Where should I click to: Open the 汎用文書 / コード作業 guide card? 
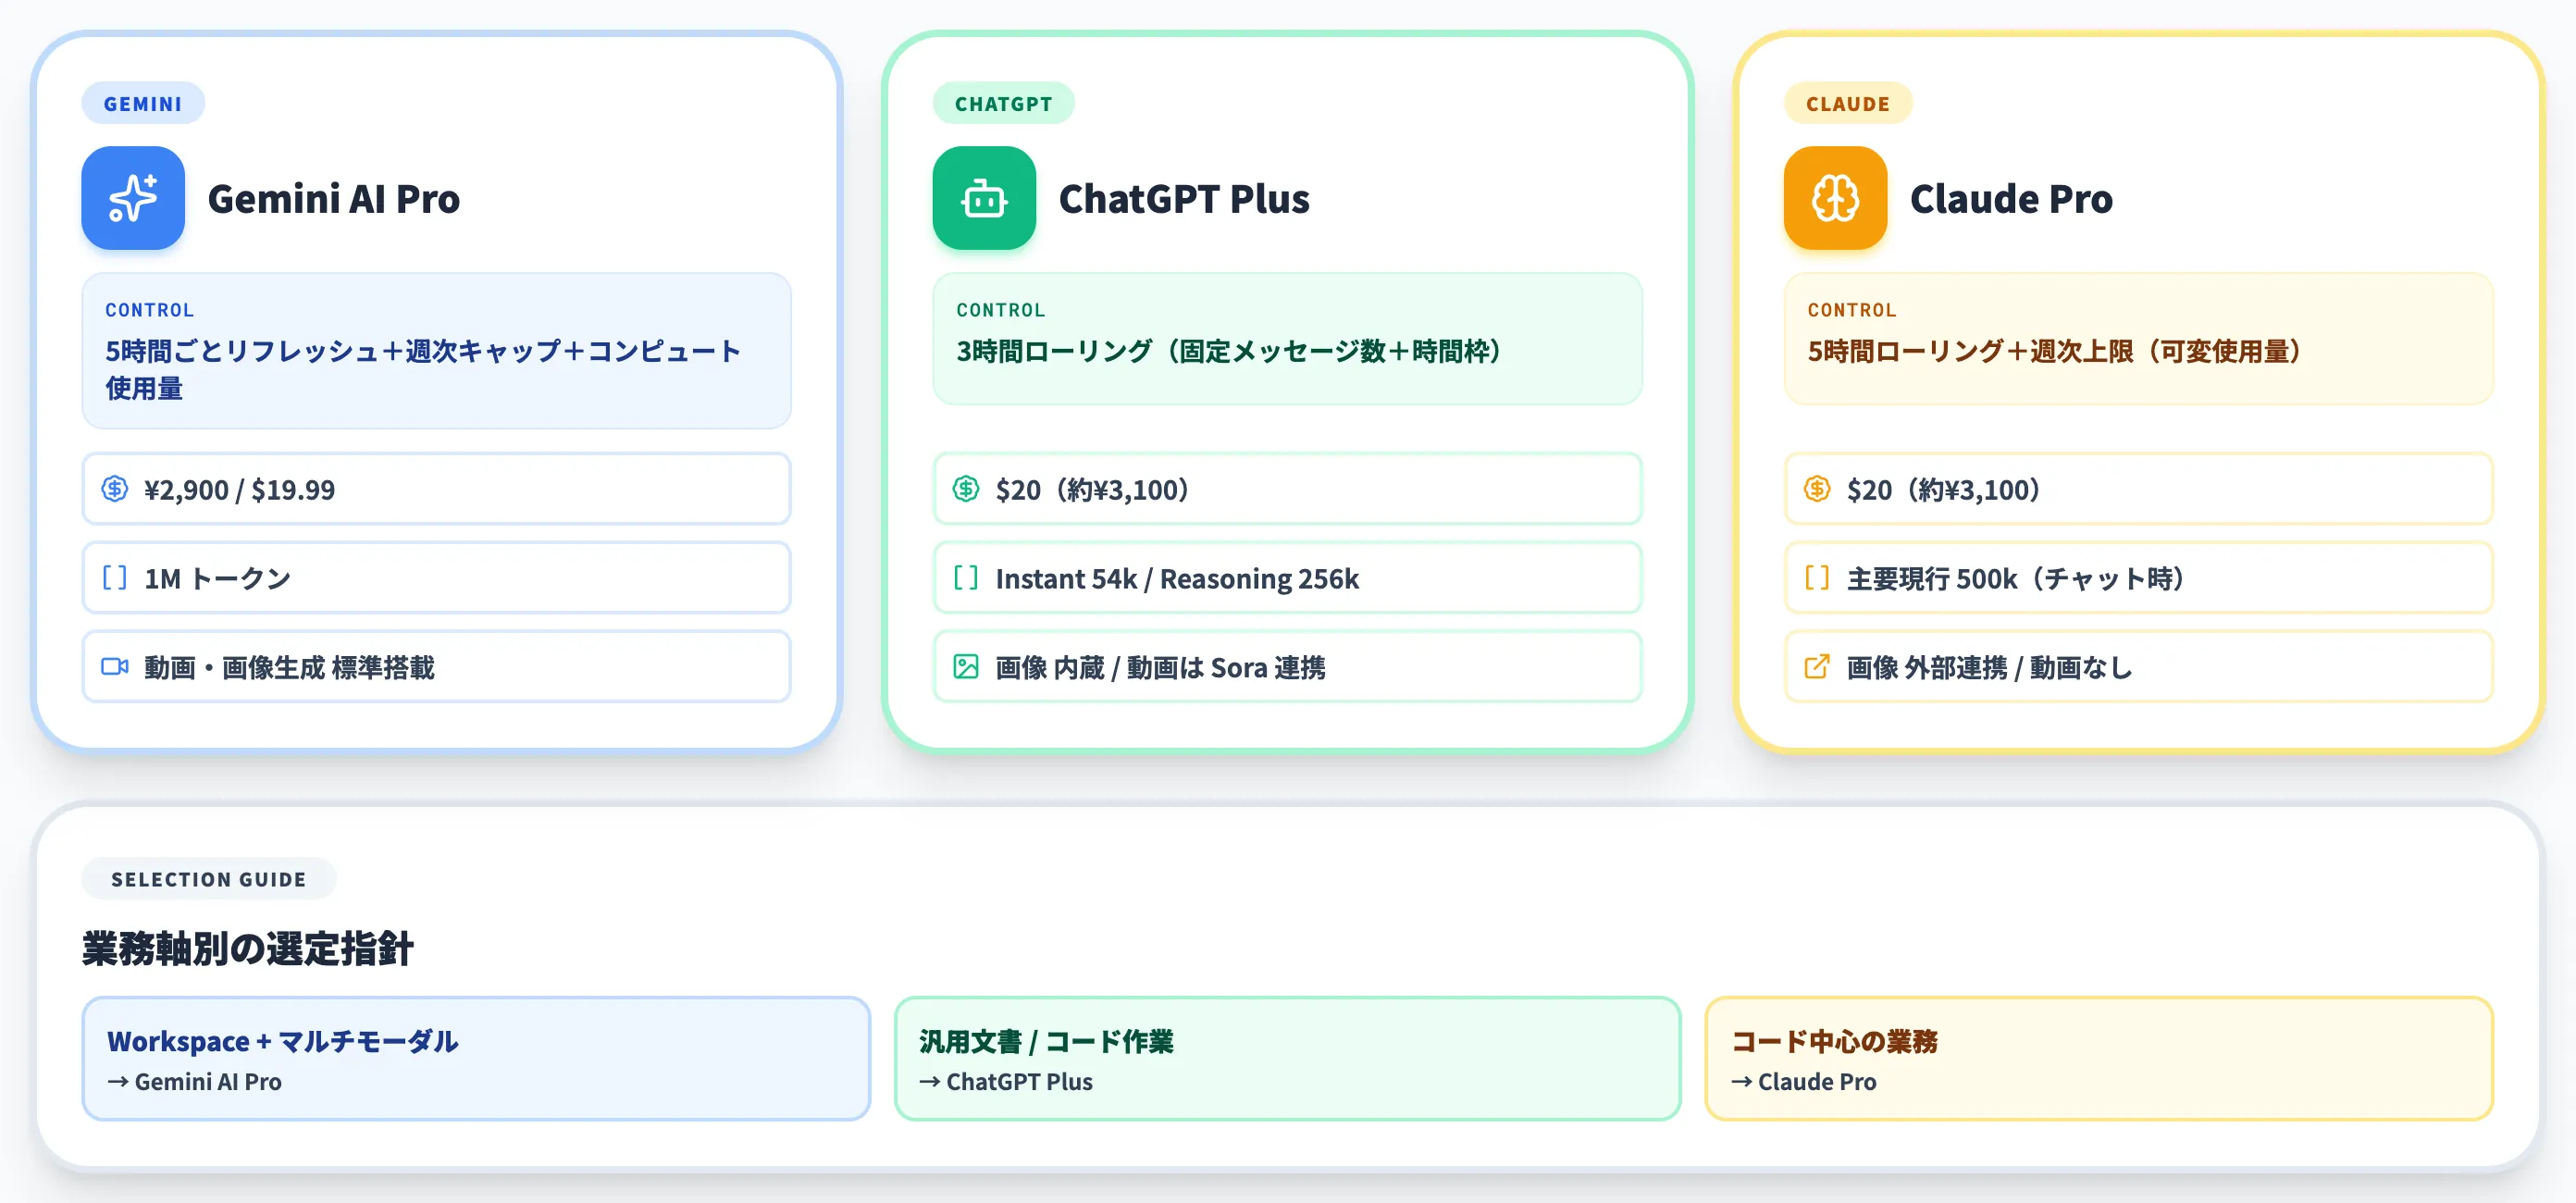coord(1287,1059)
